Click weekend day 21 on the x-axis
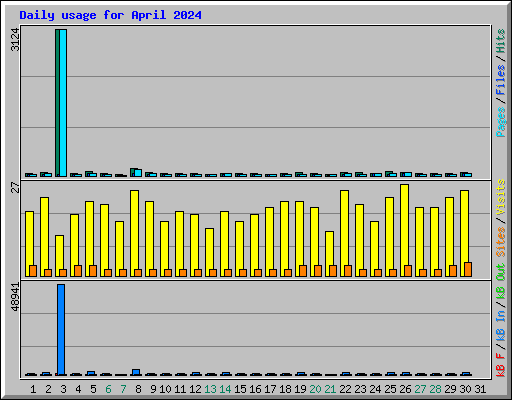512x400 pixels. (330, 389)
